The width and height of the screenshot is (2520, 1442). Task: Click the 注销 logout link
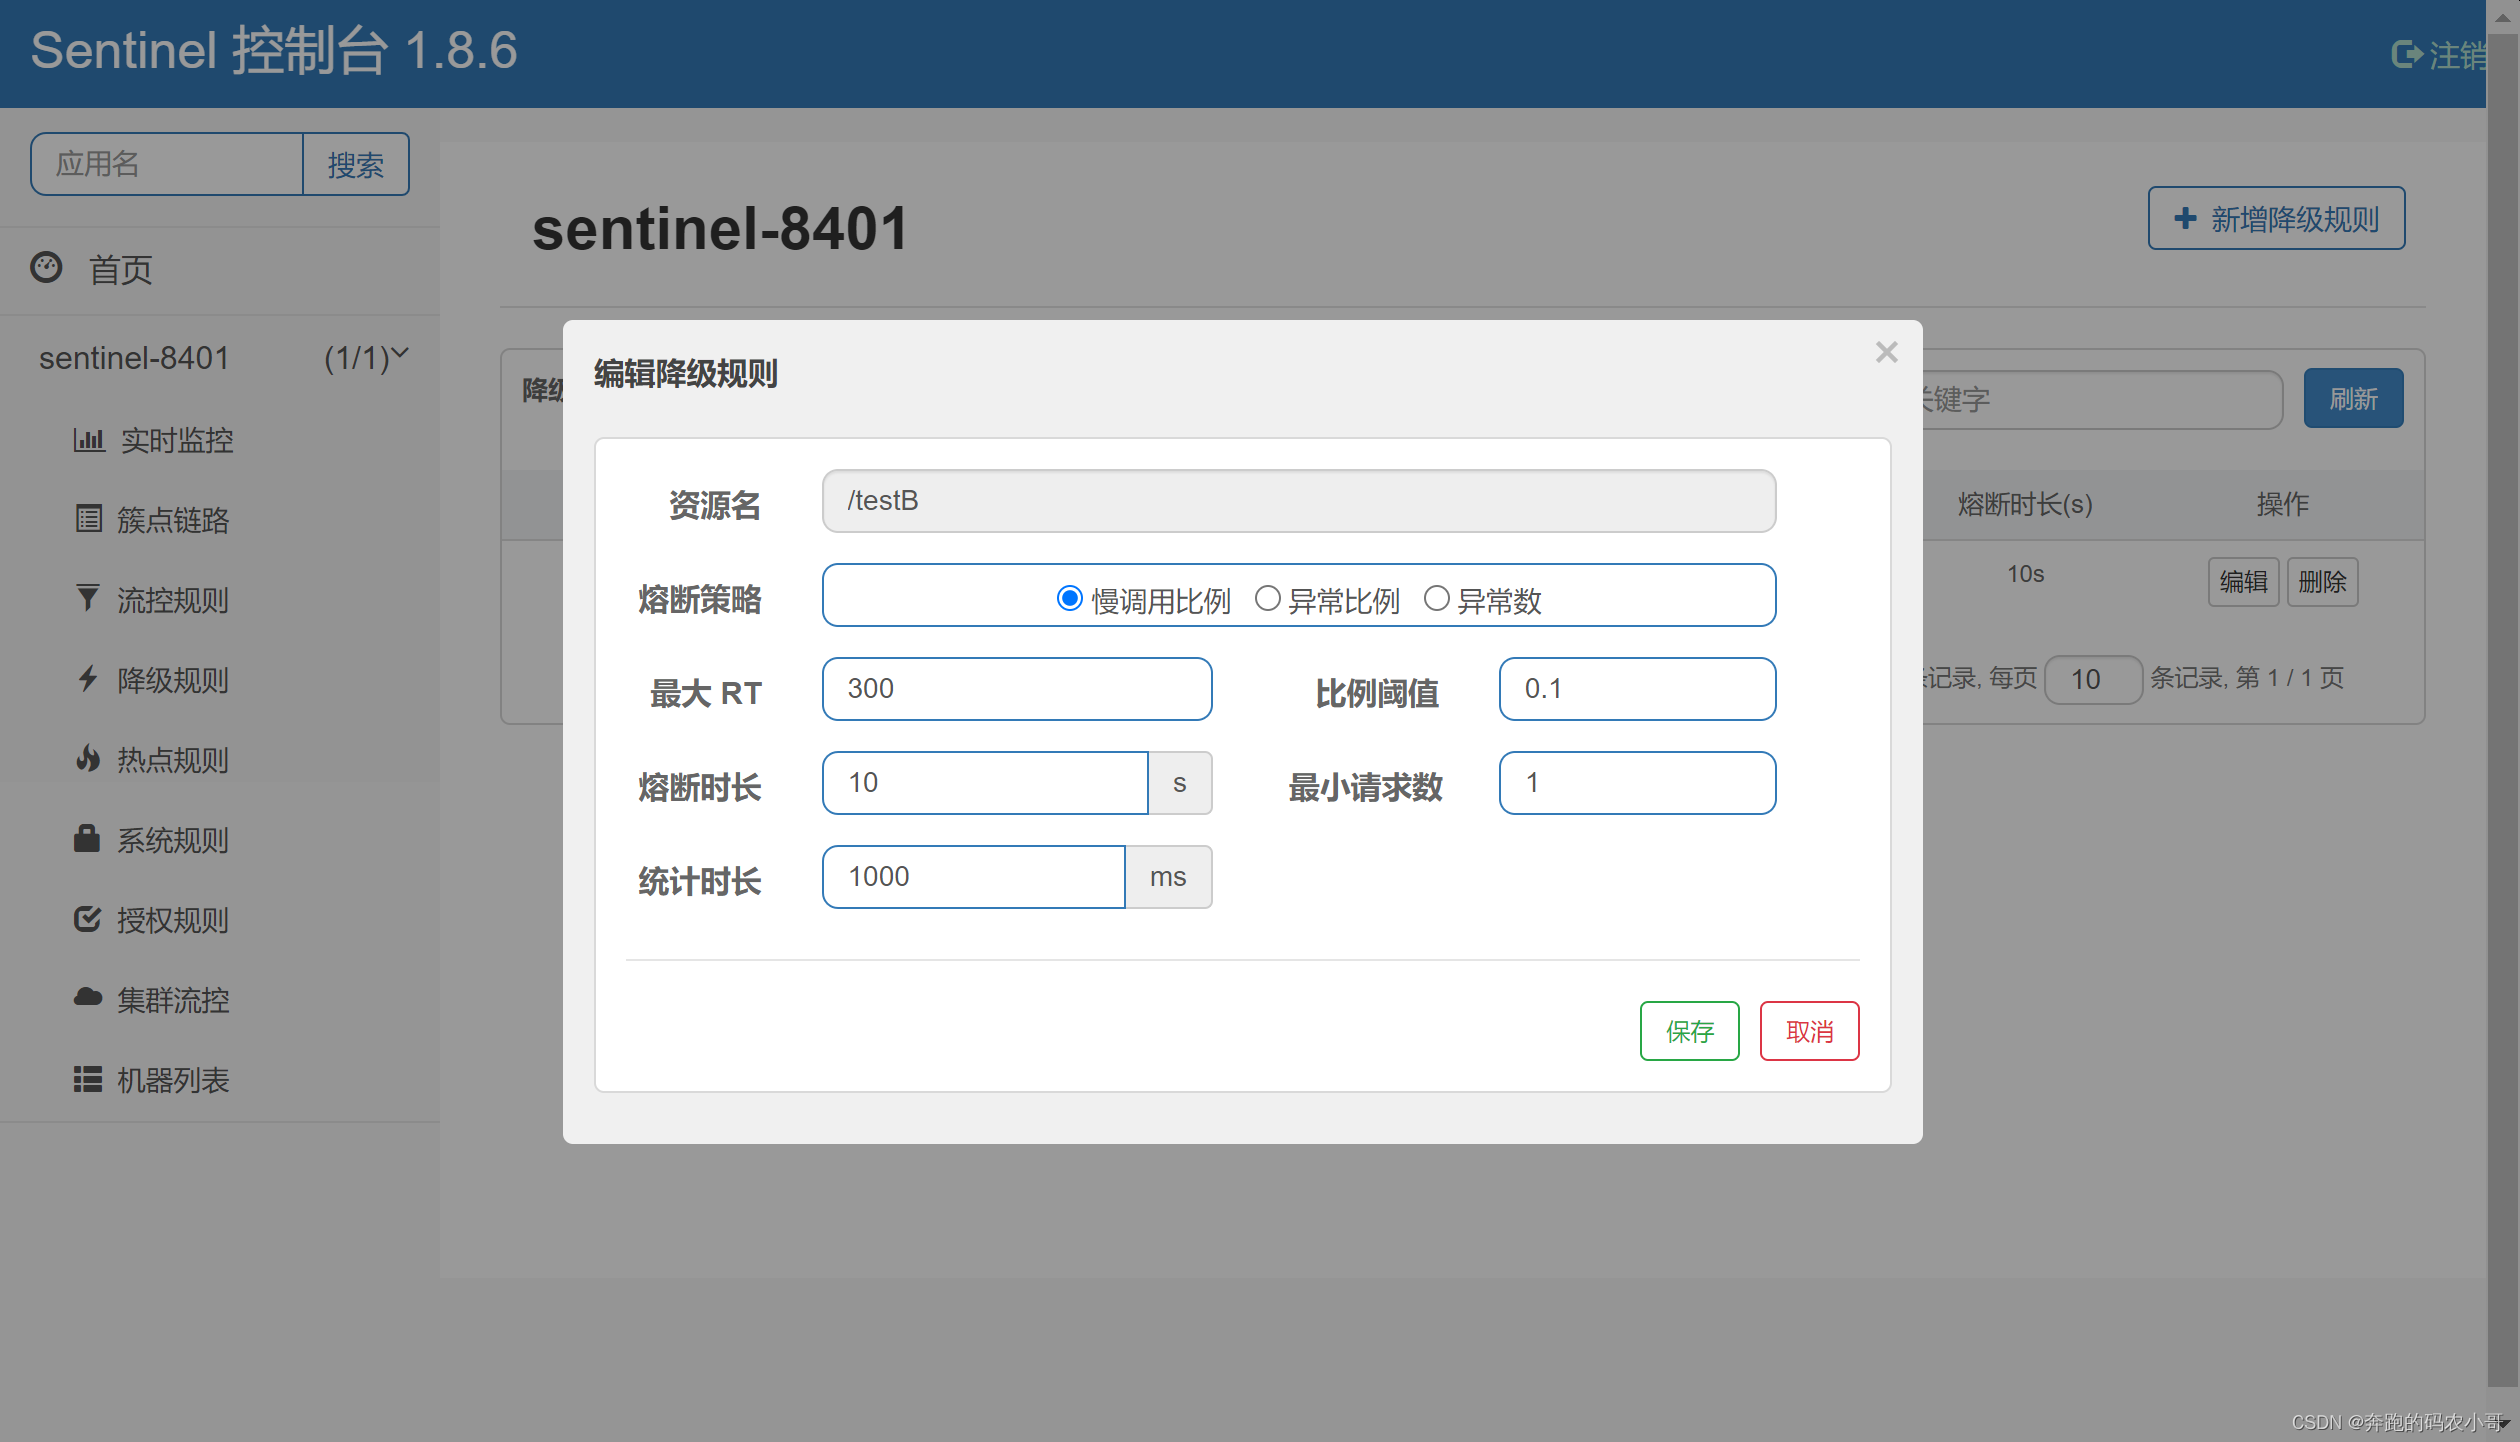tap(2440, 54)
